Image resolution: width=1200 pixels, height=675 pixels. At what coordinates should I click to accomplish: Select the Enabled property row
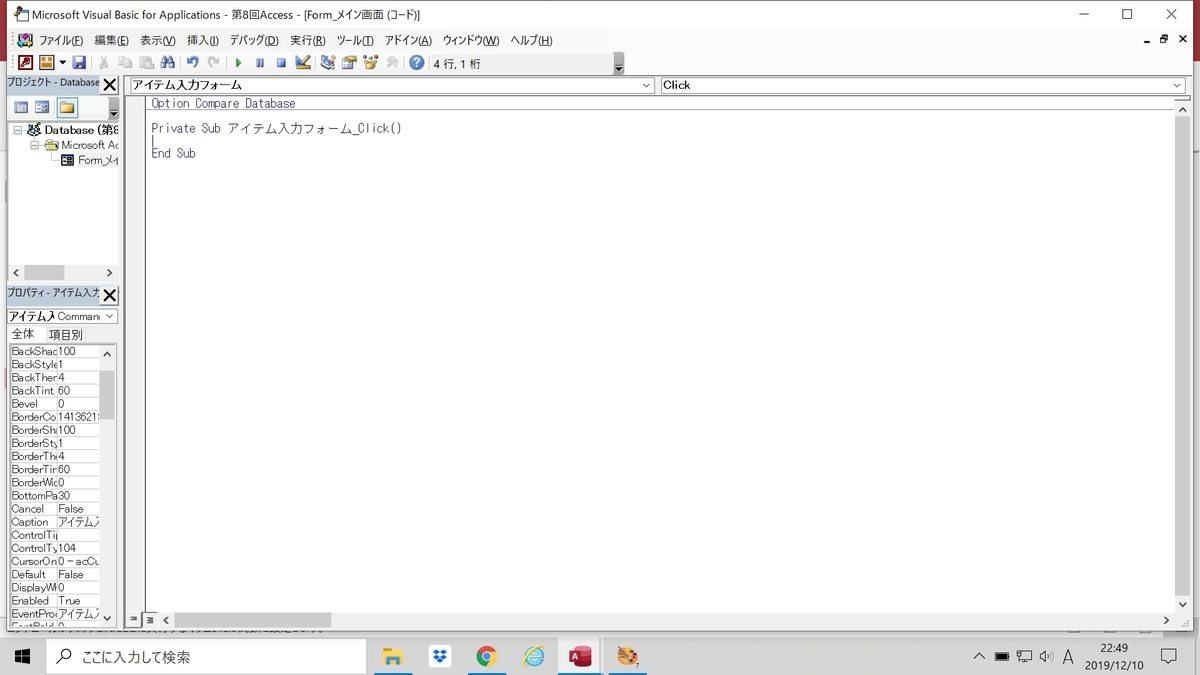click(55, 601)
